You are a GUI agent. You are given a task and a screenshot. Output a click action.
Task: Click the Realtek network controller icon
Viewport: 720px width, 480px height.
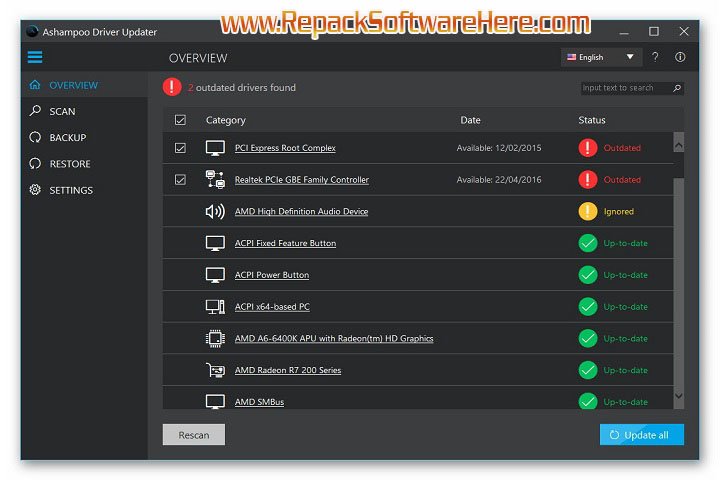point(215,180)
